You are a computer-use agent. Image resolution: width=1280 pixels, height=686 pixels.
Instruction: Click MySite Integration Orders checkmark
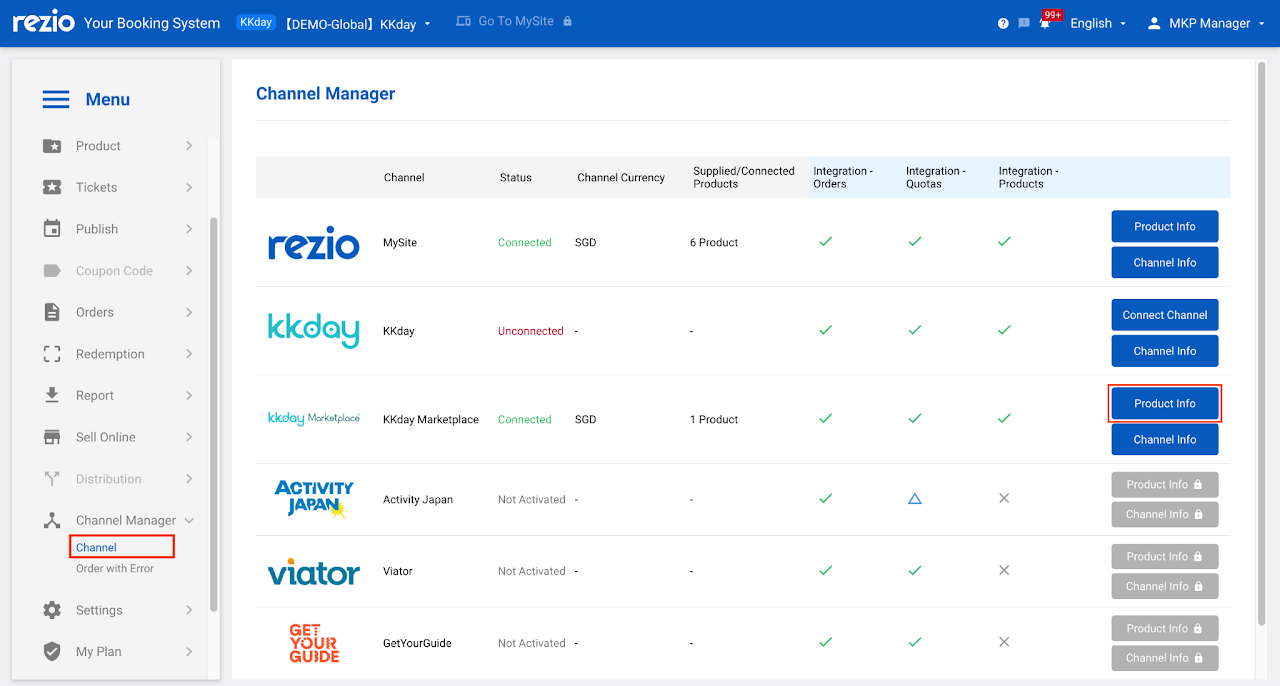coord(825,241)
